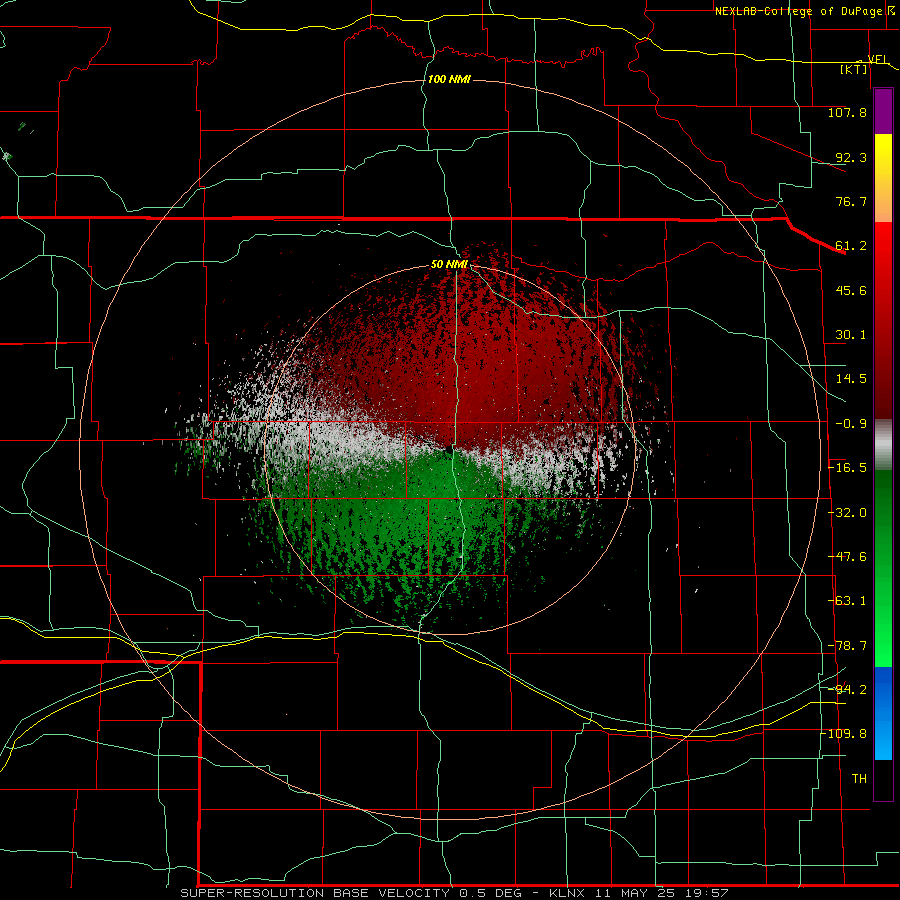Click the TH label on the legend

pyautogui.click(x=859, y=779)
